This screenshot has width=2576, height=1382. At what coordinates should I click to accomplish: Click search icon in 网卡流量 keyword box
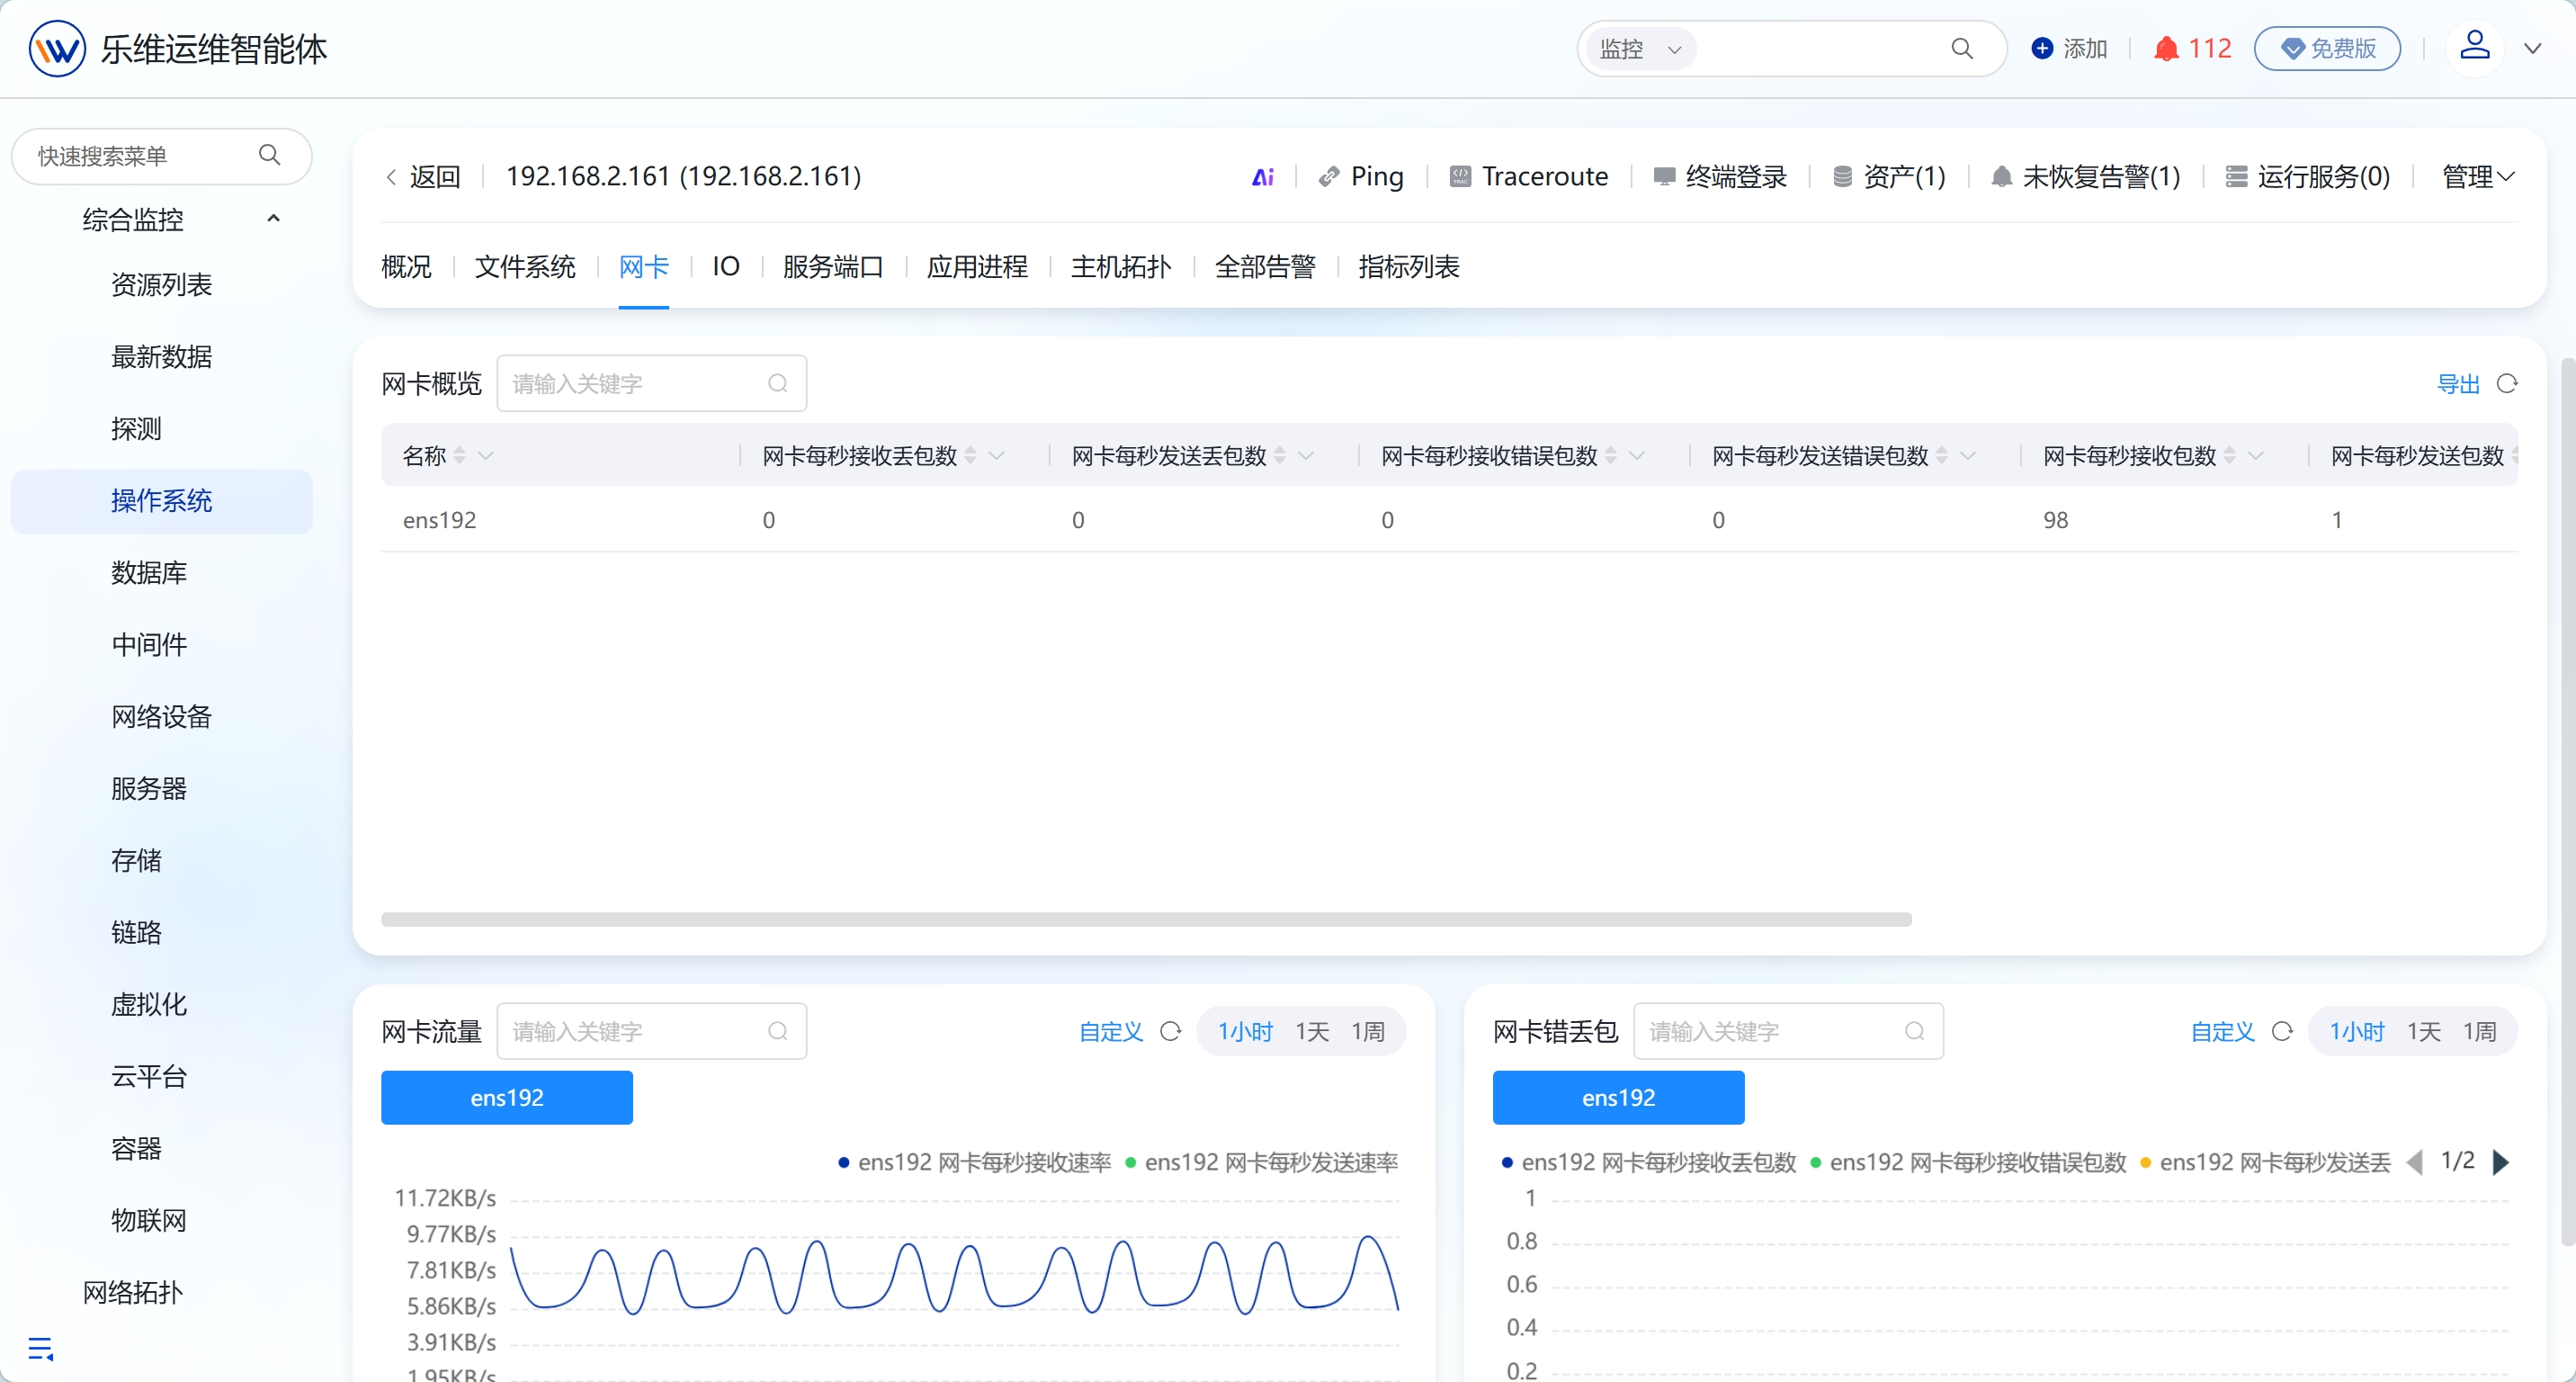777,1031
